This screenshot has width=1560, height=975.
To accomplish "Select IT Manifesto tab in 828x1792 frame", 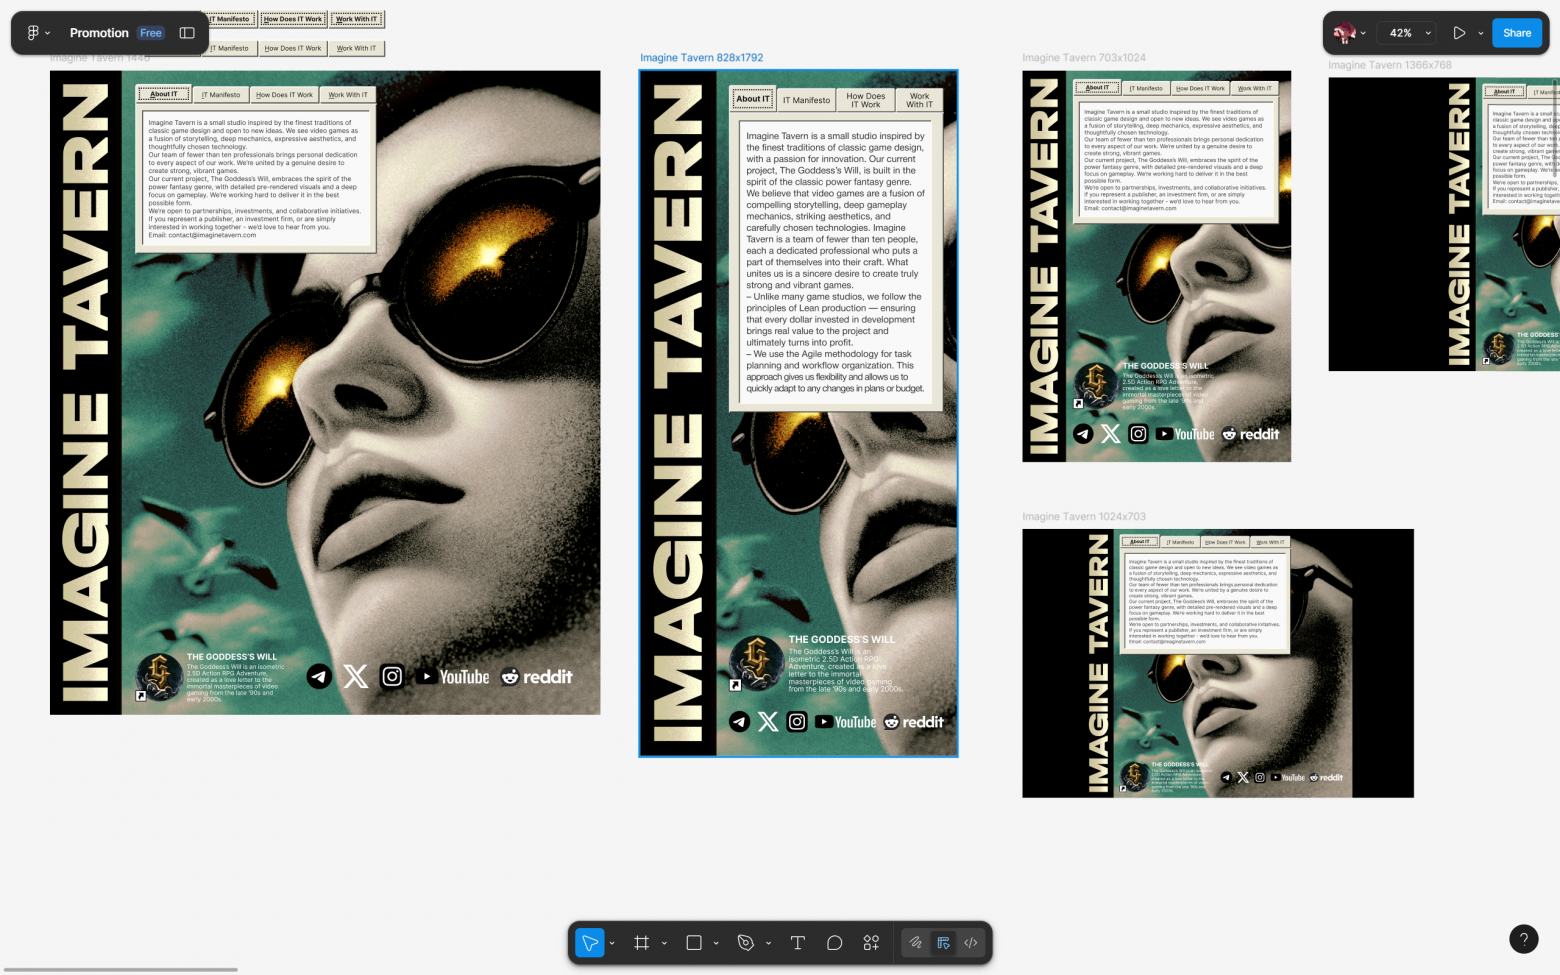I will 806,100.
